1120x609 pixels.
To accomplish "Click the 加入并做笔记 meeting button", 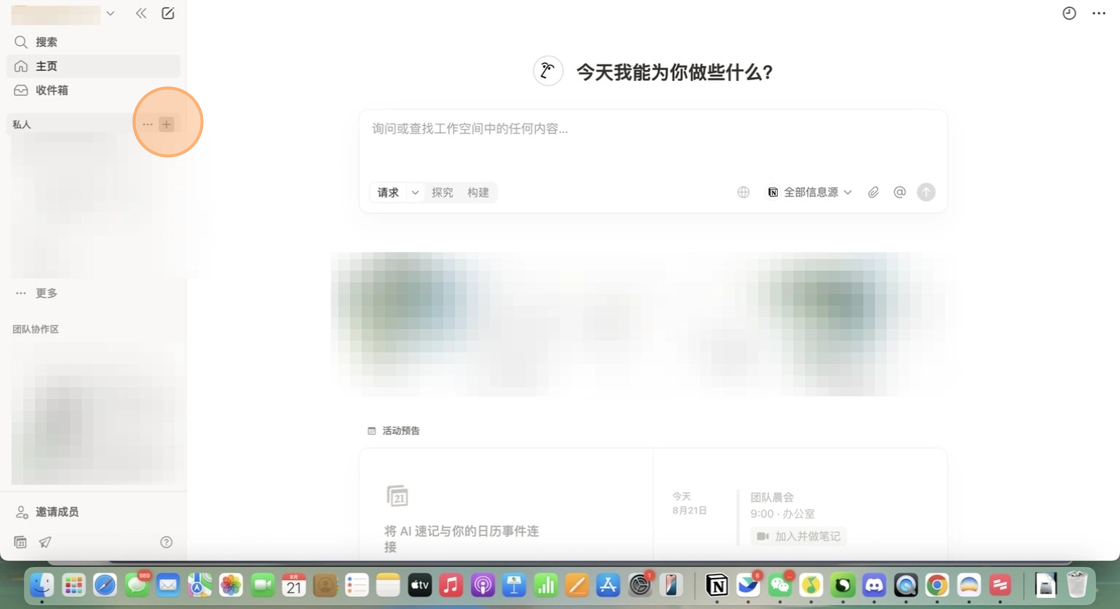I will 798,536.
